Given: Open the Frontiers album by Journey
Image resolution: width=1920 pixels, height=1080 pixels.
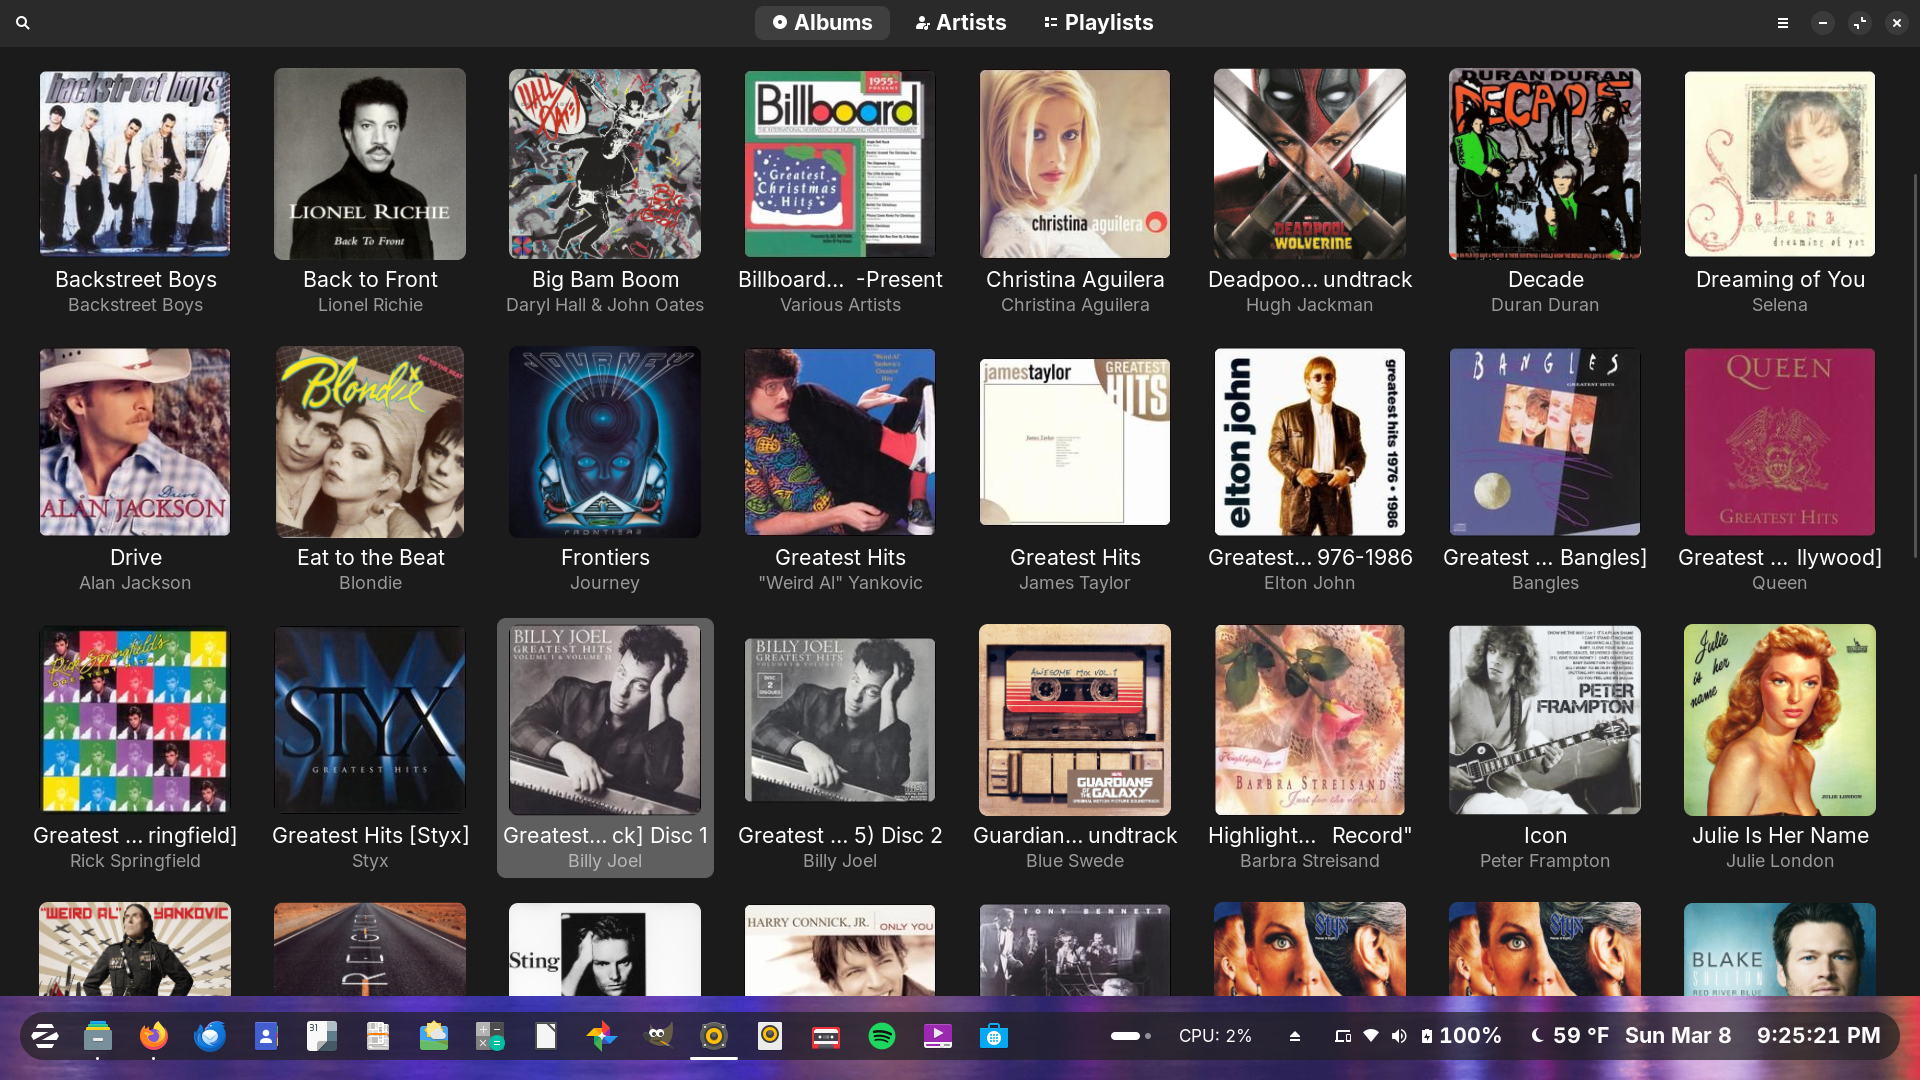Looking at the screenshot, I should (605, 442).
